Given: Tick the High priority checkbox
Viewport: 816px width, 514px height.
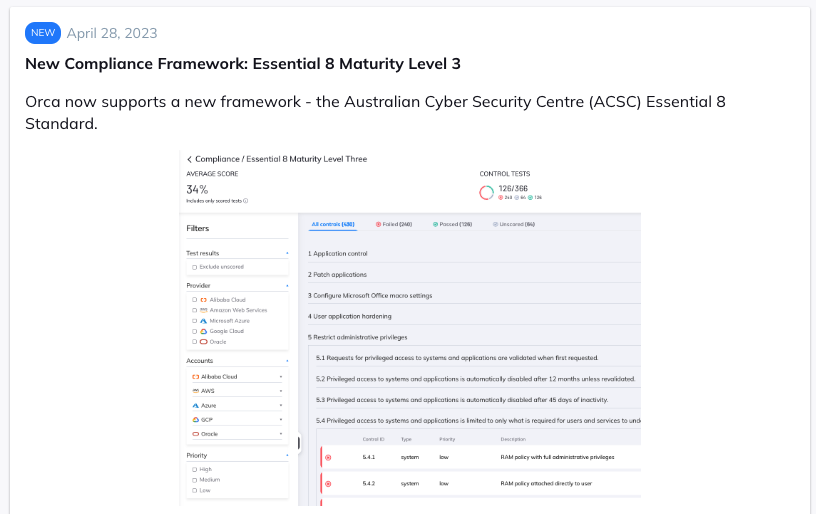Looking at the screenshot, I should click(x=195, y=470).
